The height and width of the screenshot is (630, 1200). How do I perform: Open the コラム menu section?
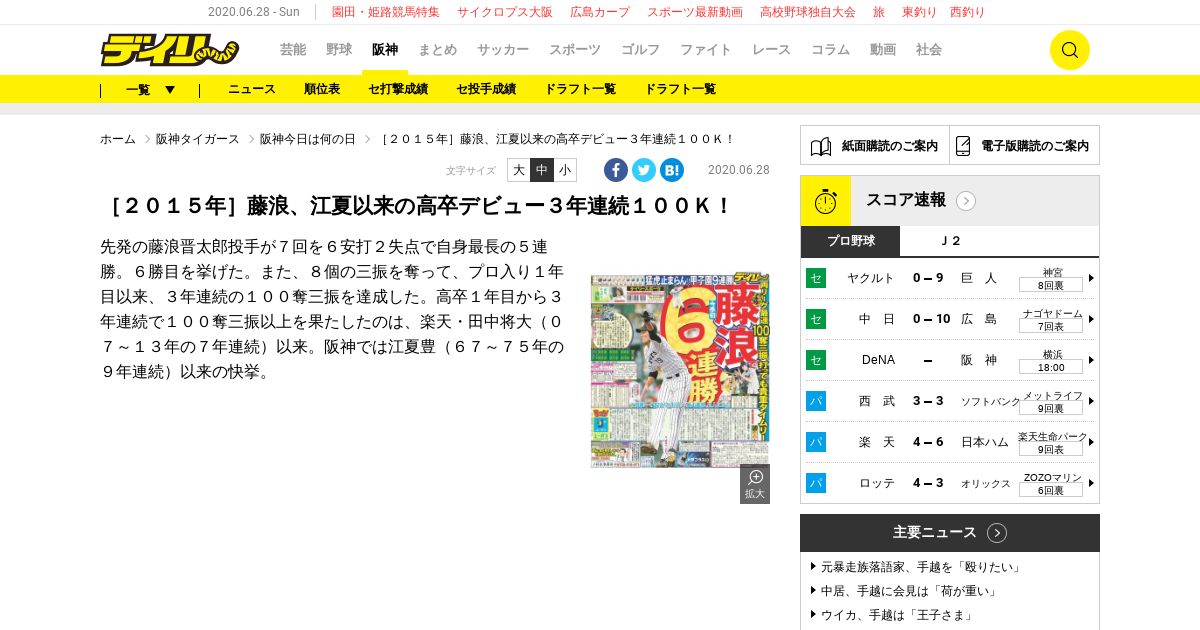pos(830,49)
